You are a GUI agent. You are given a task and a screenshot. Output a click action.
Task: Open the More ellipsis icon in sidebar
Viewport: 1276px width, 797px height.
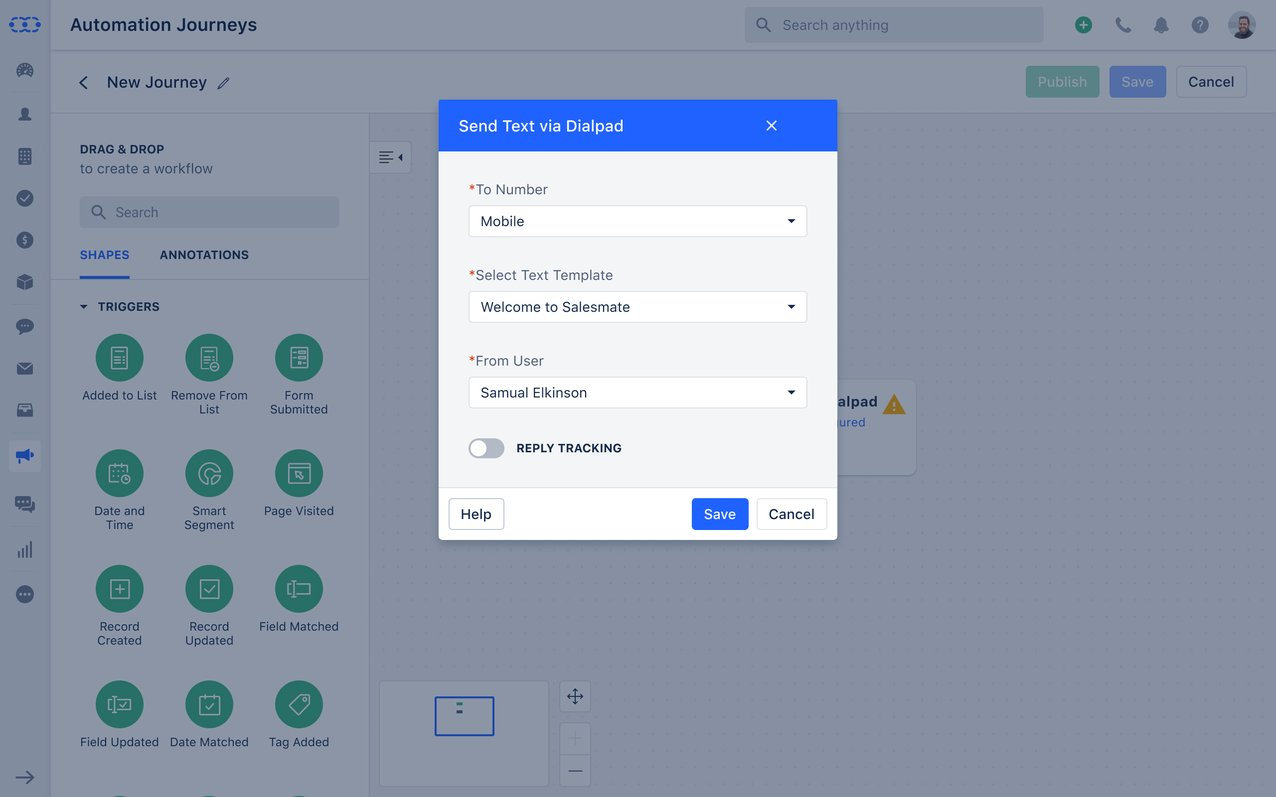(25, 595)
